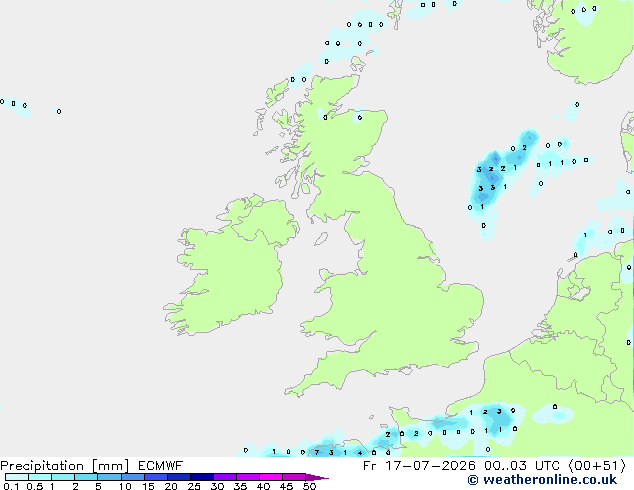This screenshot has height=490, width=634.
Task: Select the 20–25 mm legend color swatch
Action: [179, 477]
